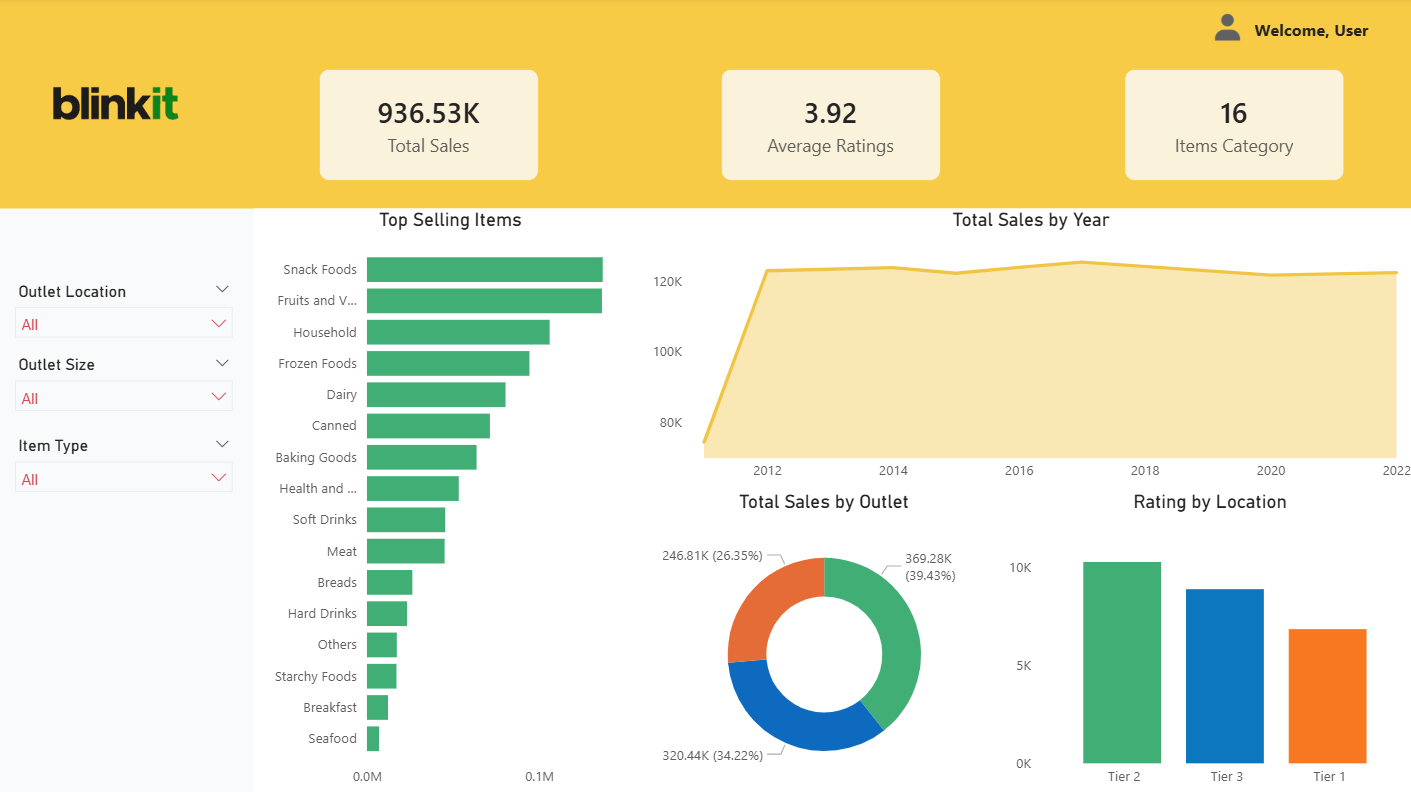Screen dimensions: 1411x792
Task: Click the Snack Foods axis label
Action: 320,270
